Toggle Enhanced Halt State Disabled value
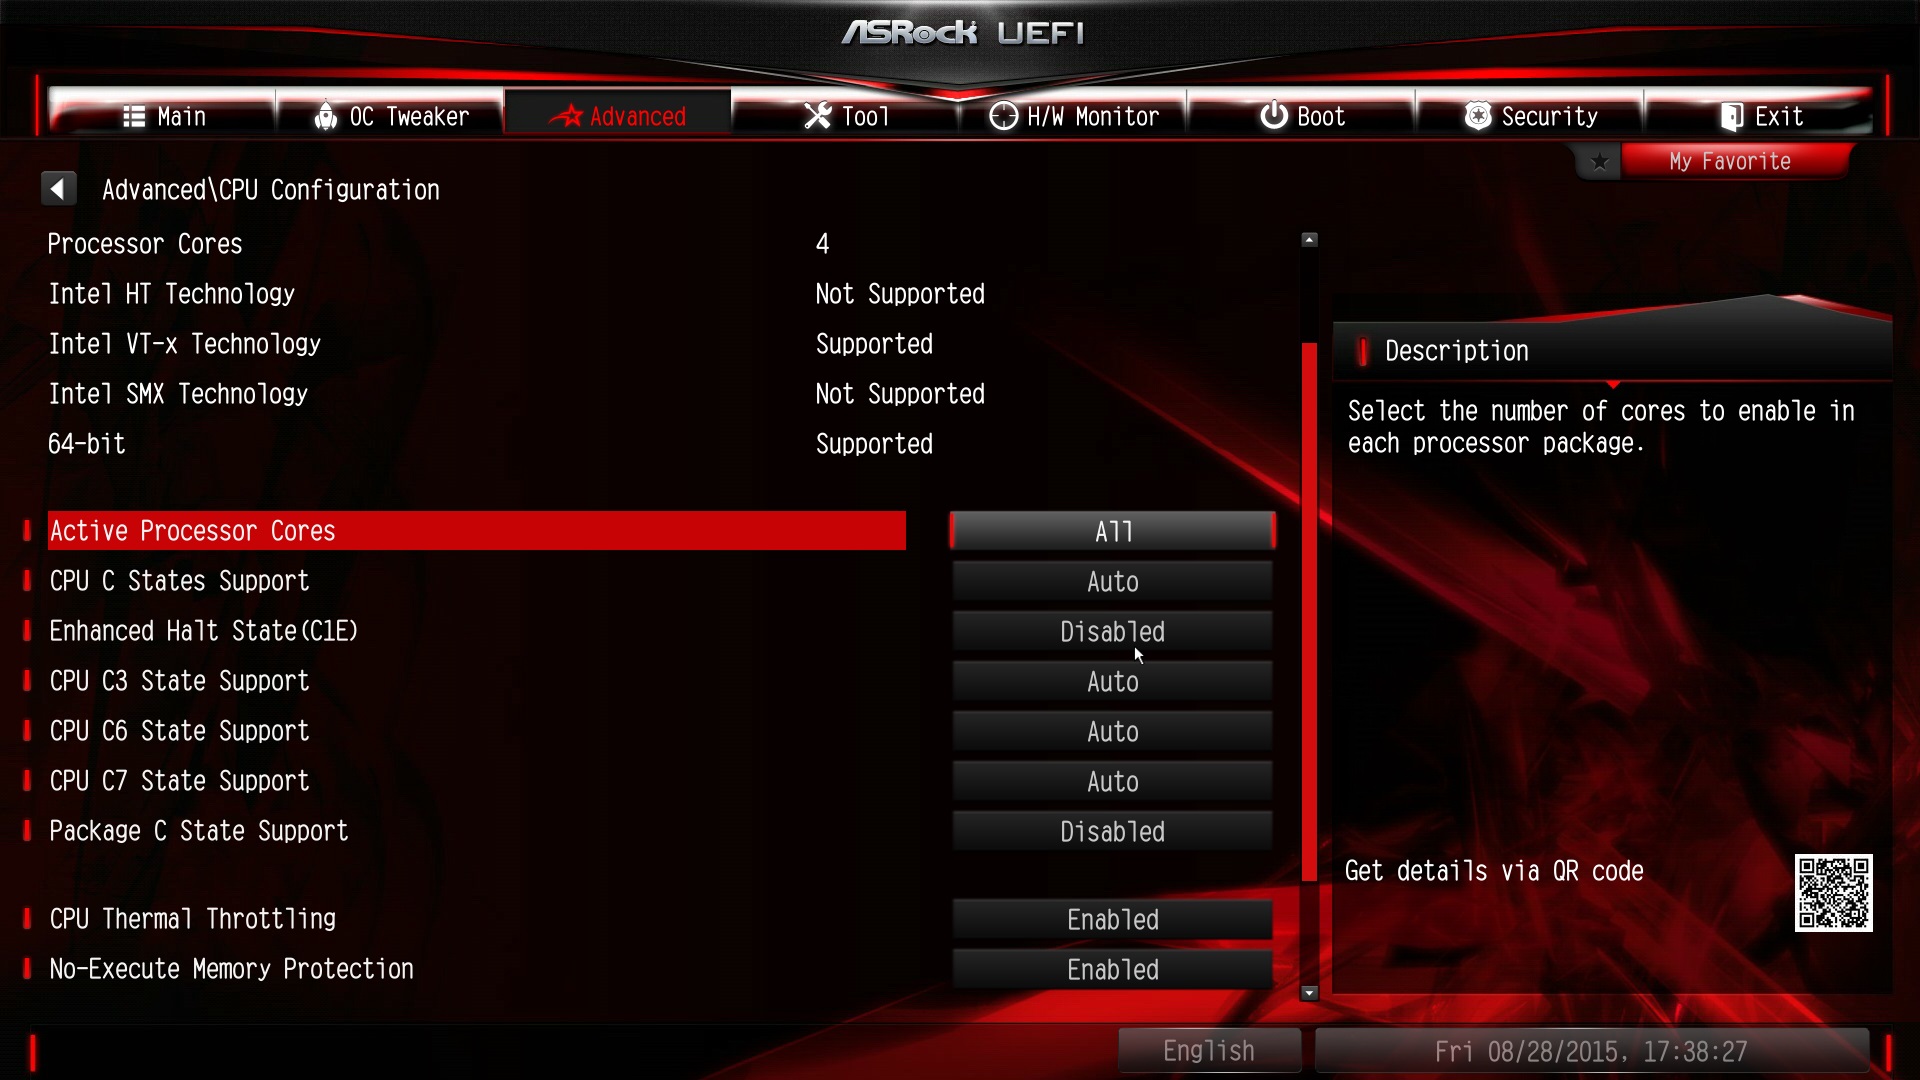Viewport: 1920px width, 1080px height. pyautogui.click(x=1112, y=632)
